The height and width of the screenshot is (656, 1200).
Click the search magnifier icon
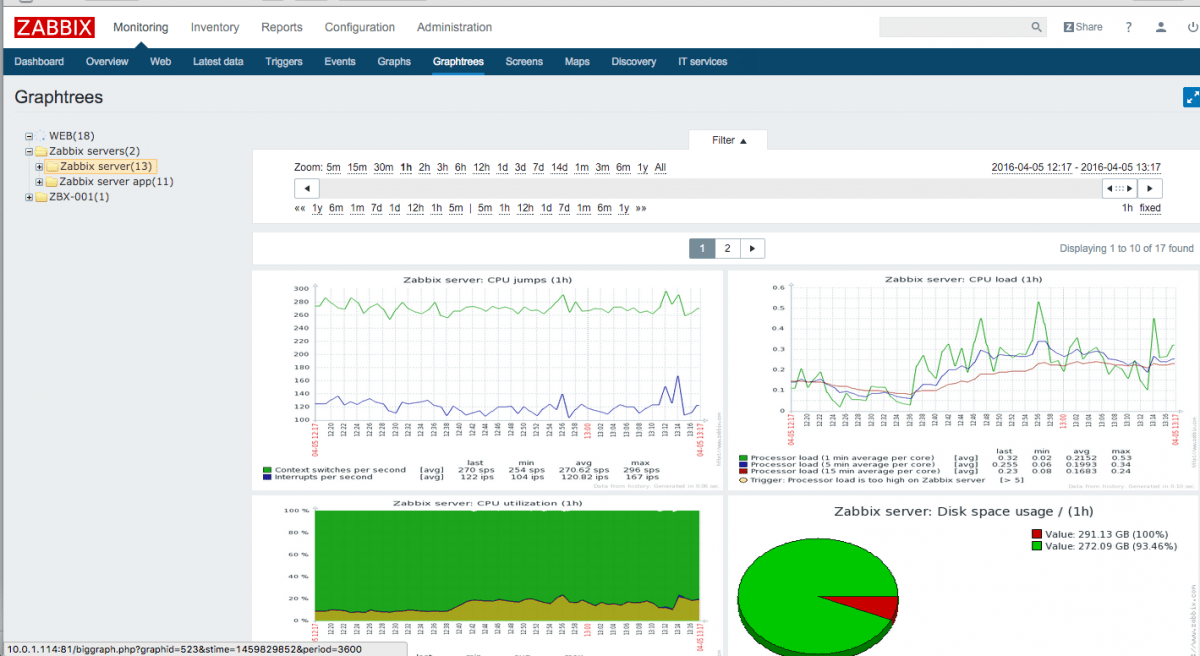tap(1036, 26)
